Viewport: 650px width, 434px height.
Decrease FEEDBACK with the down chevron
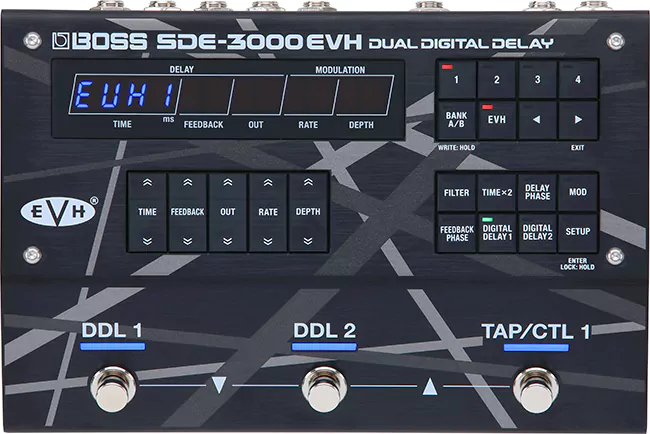pyautogui.click(x=187, y=241)
